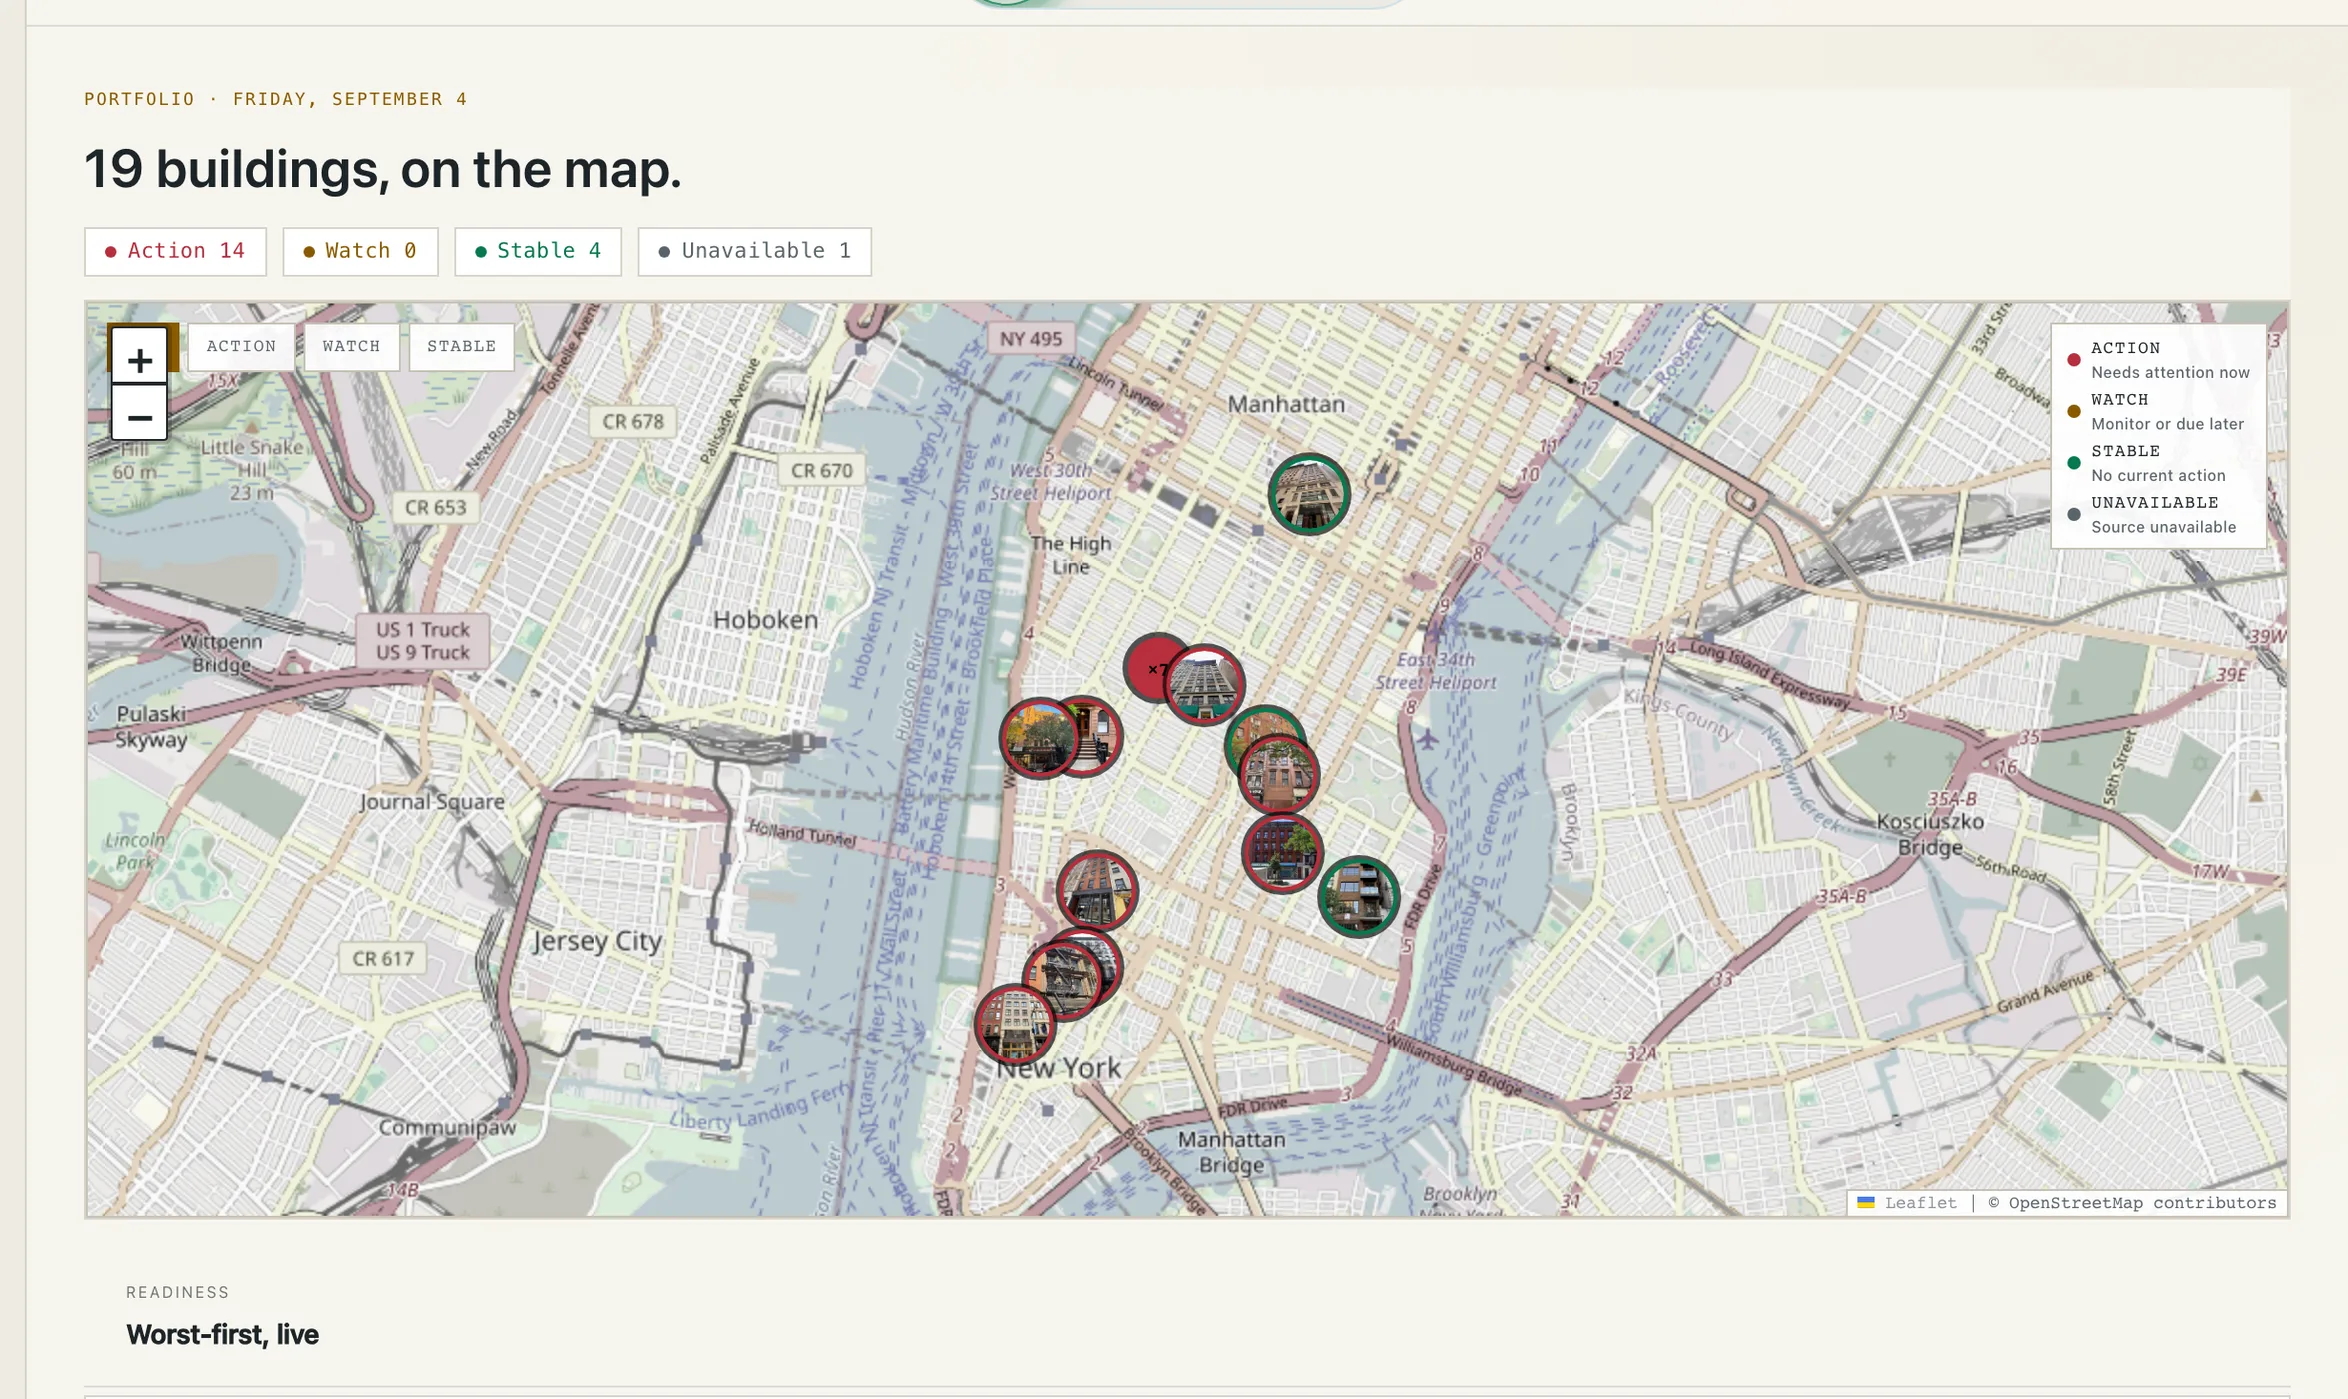
Task: Open marker showing orange autumn tree building
Action: coord(1038,738)
